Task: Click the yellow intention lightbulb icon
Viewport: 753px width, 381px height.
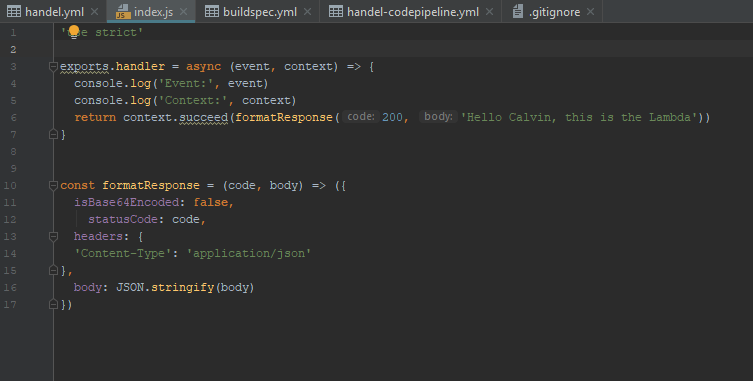Action: [x=73, y=32]
